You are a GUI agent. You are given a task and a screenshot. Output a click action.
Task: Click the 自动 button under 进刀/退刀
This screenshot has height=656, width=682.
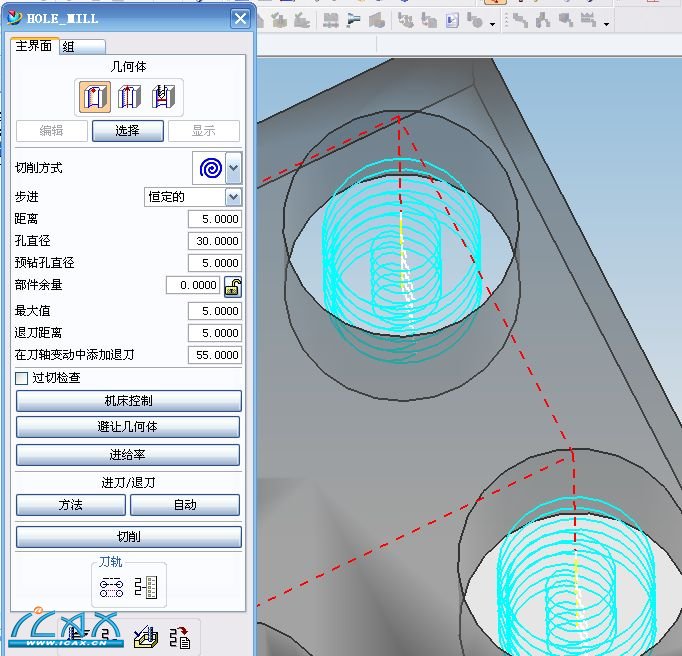click(x=185, y=505)
